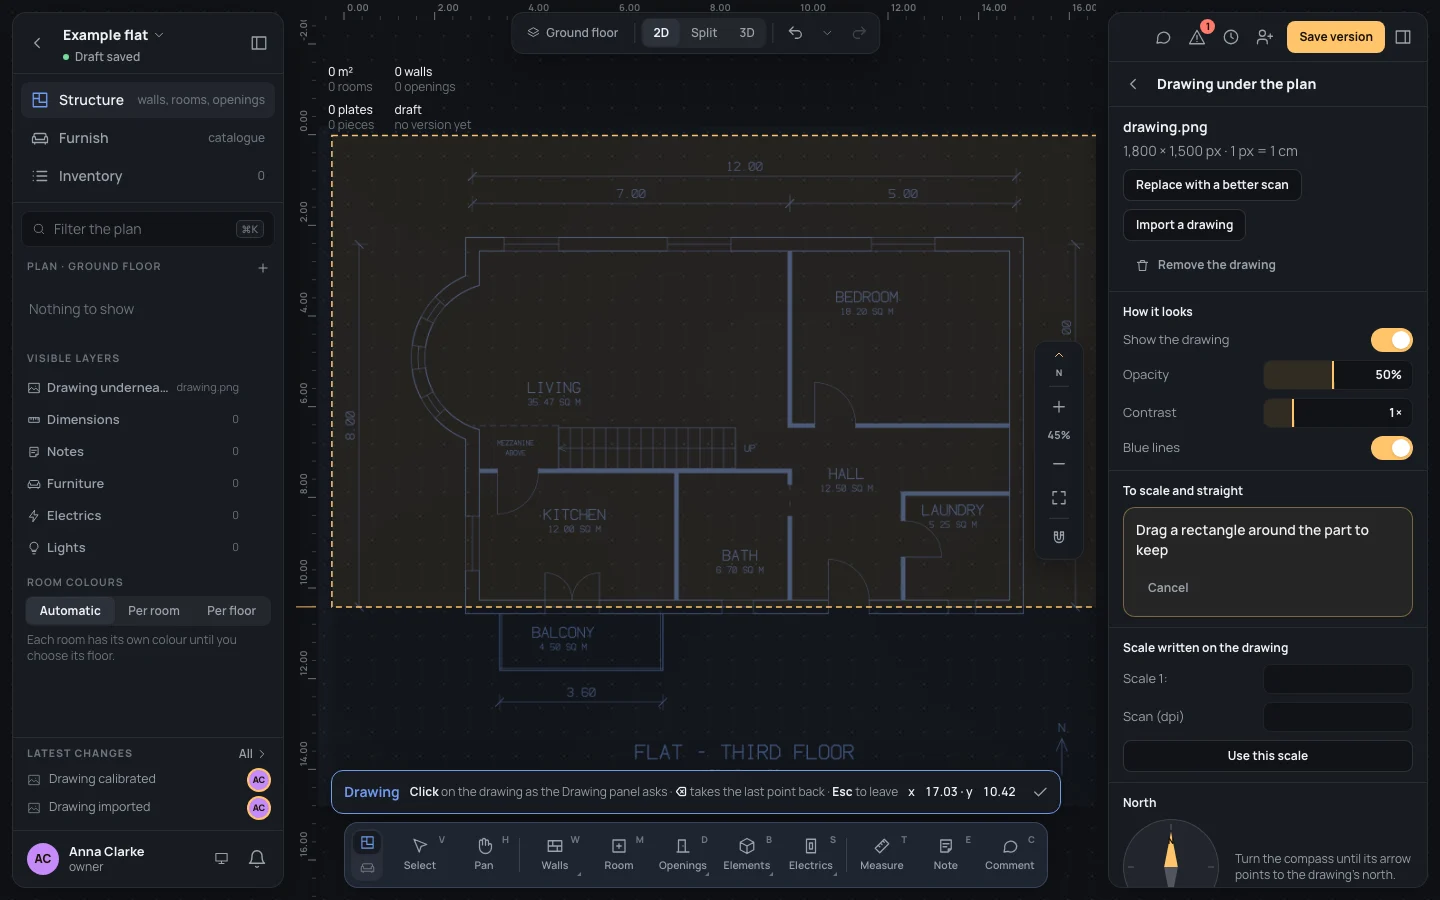Open version history clock icon
The width and height of the screenshot is (1440, 900).
pyautogui.click(x=1231, y=37)
